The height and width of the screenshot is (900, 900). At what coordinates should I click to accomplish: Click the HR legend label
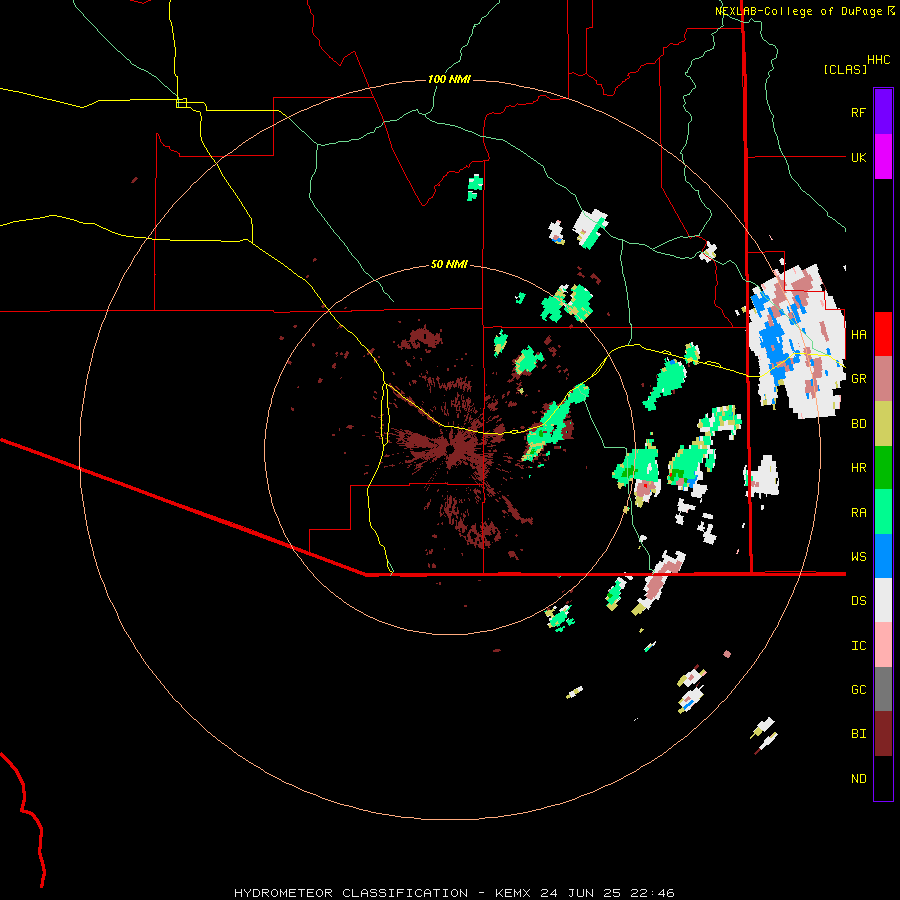858,468
